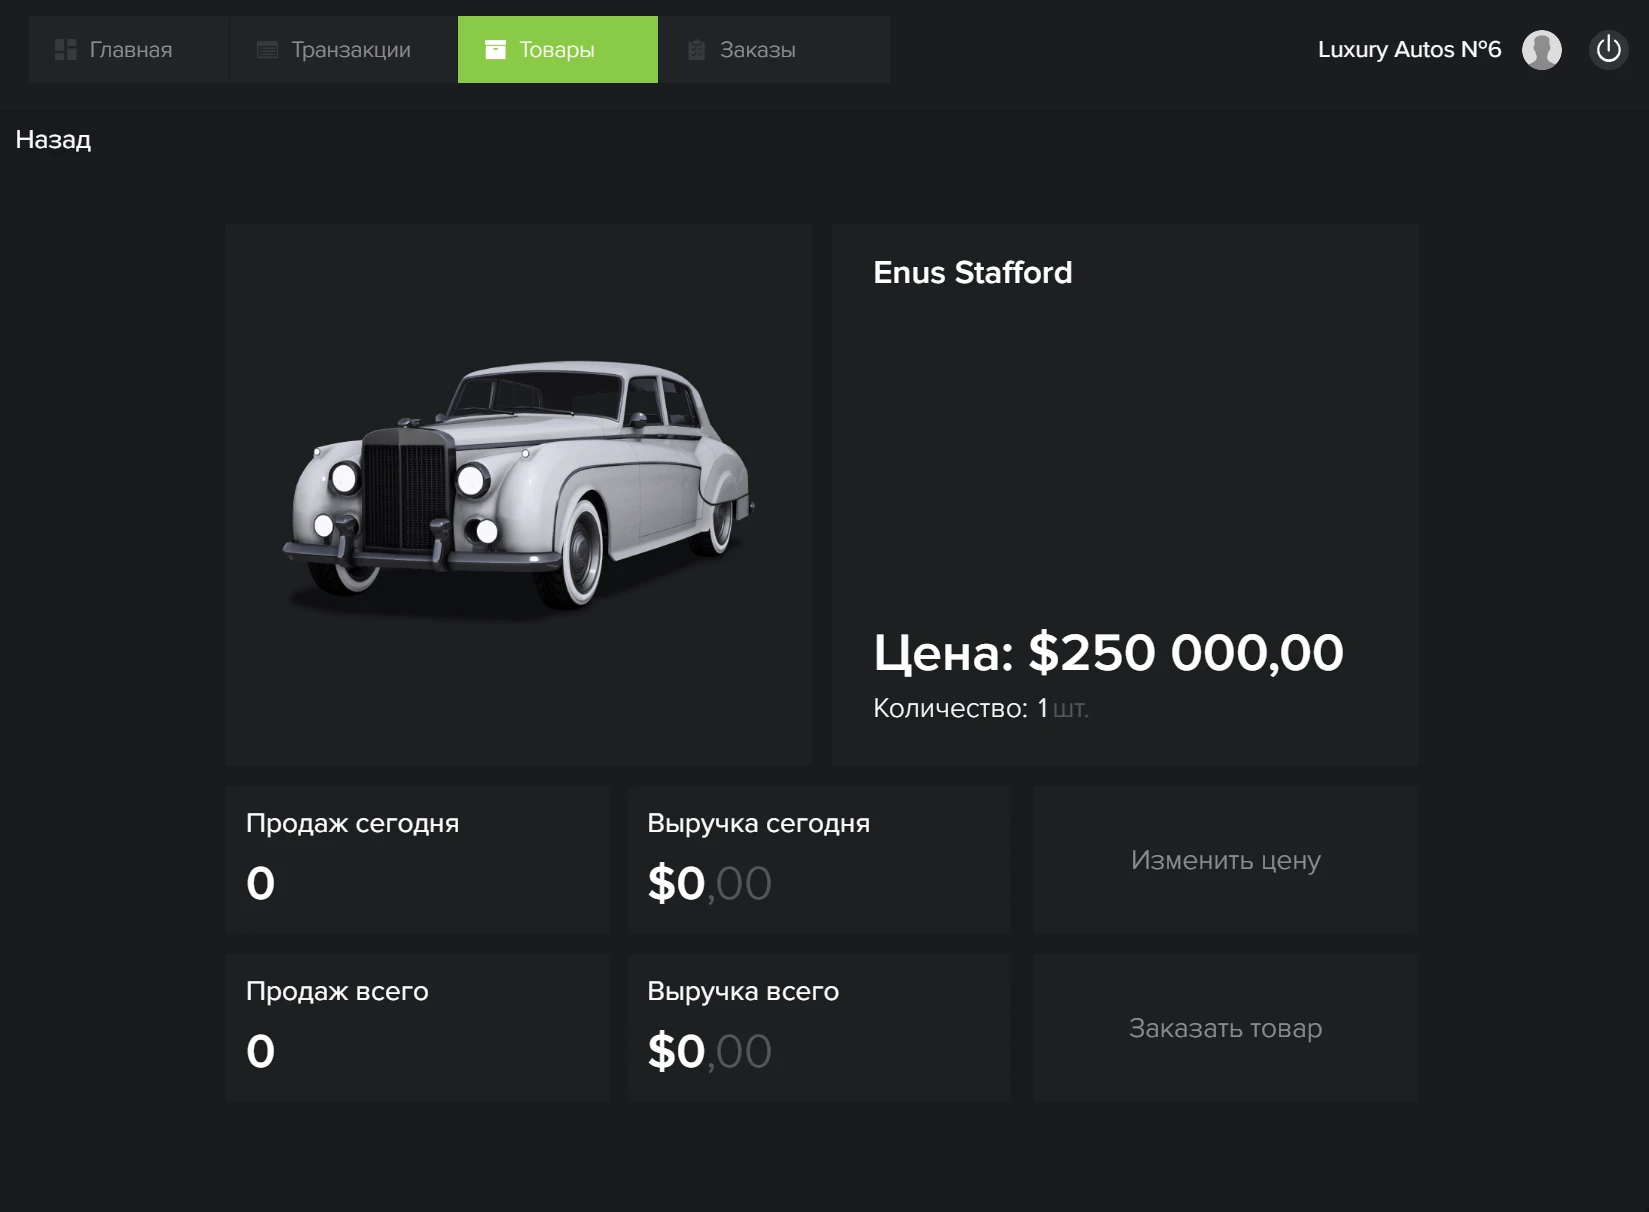
Task: Click the power logout icon
Action: pos(1608,49)
